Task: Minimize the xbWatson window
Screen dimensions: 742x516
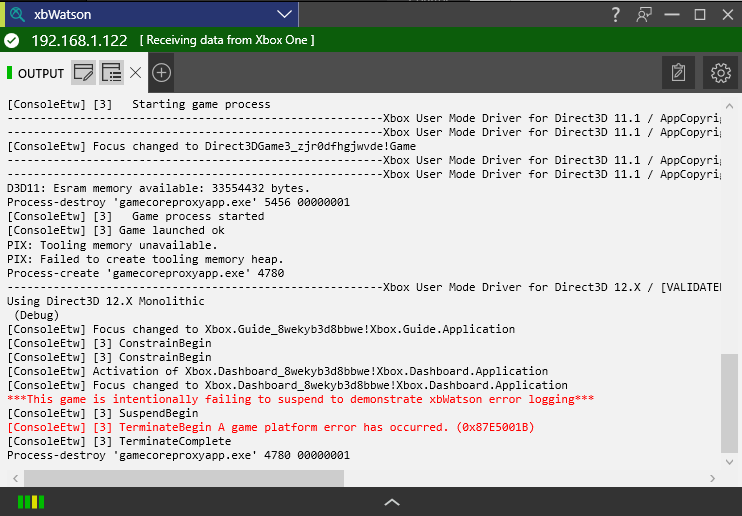Action: (672, 15)
